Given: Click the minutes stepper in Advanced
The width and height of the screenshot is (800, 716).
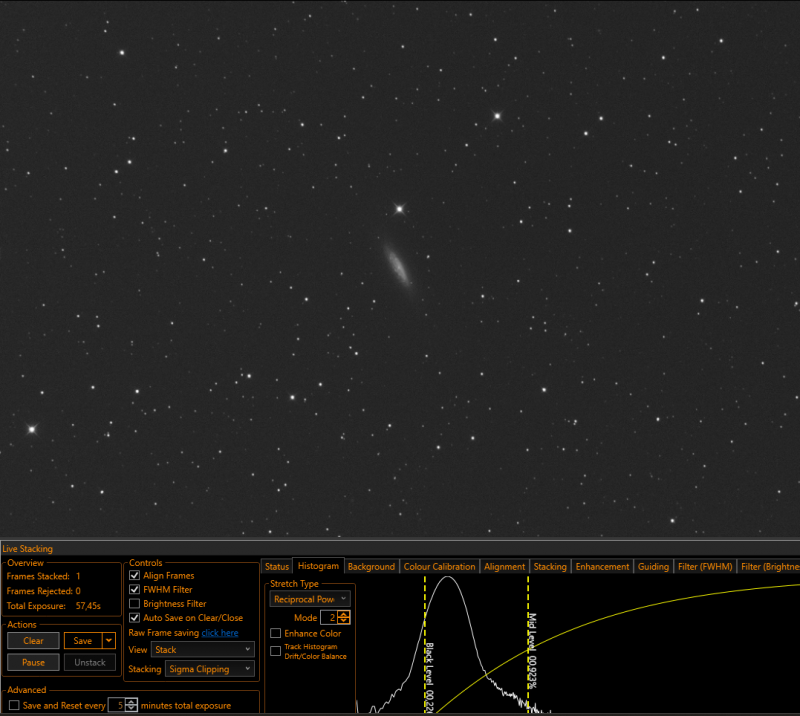Looking at the screenshot, I should pos(131,705).
